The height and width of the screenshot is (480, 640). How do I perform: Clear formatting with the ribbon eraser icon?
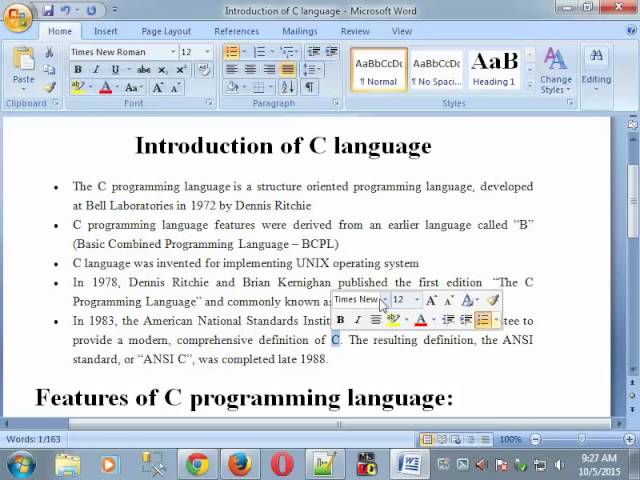pyautogui.click(x=204, y=70)
